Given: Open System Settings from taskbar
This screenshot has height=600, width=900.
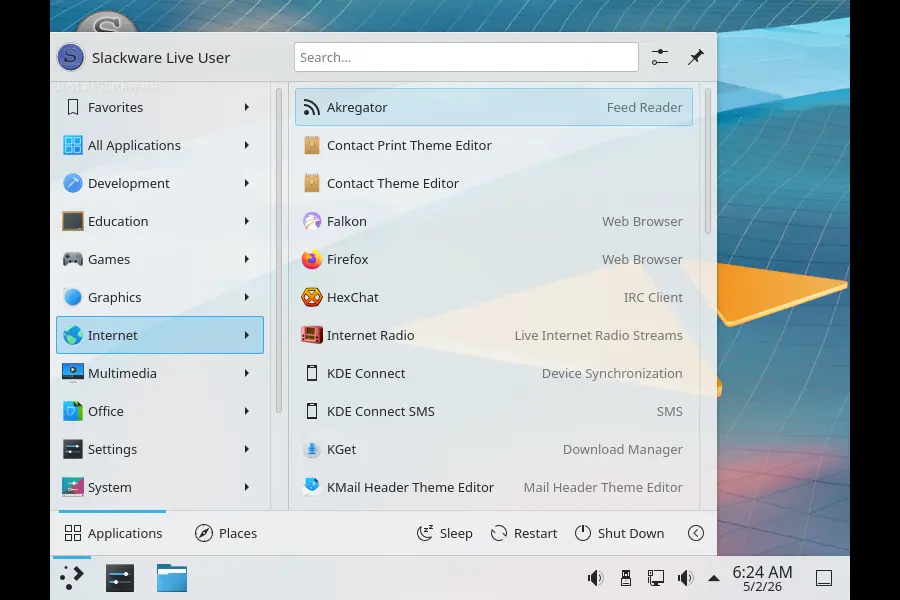Looking at the screenshot, I should [120, 578].
